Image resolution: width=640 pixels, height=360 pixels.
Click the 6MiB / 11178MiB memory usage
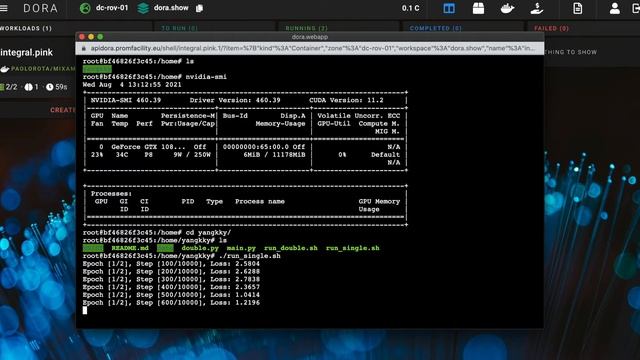pyautogui.click(x=274, y=155)
